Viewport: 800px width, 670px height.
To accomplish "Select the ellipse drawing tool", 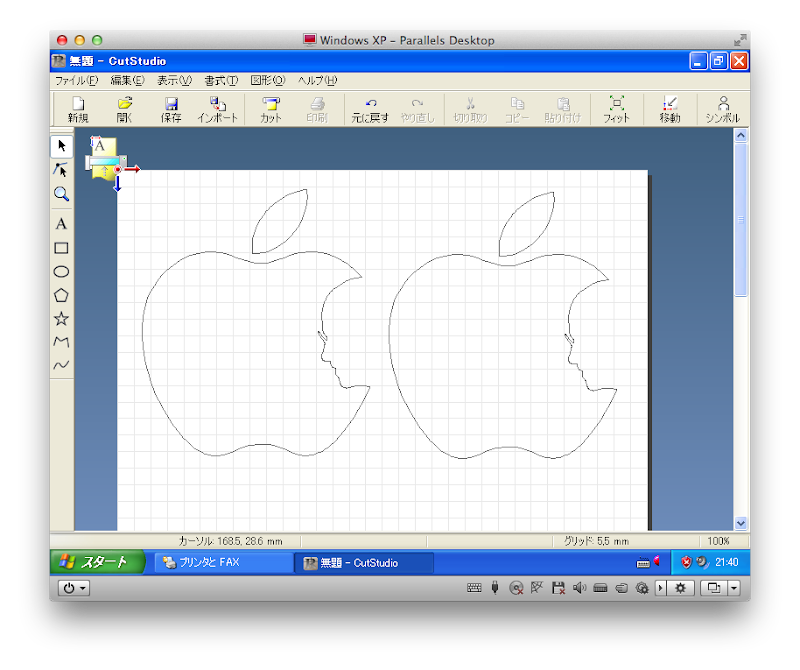I will 61,271.
